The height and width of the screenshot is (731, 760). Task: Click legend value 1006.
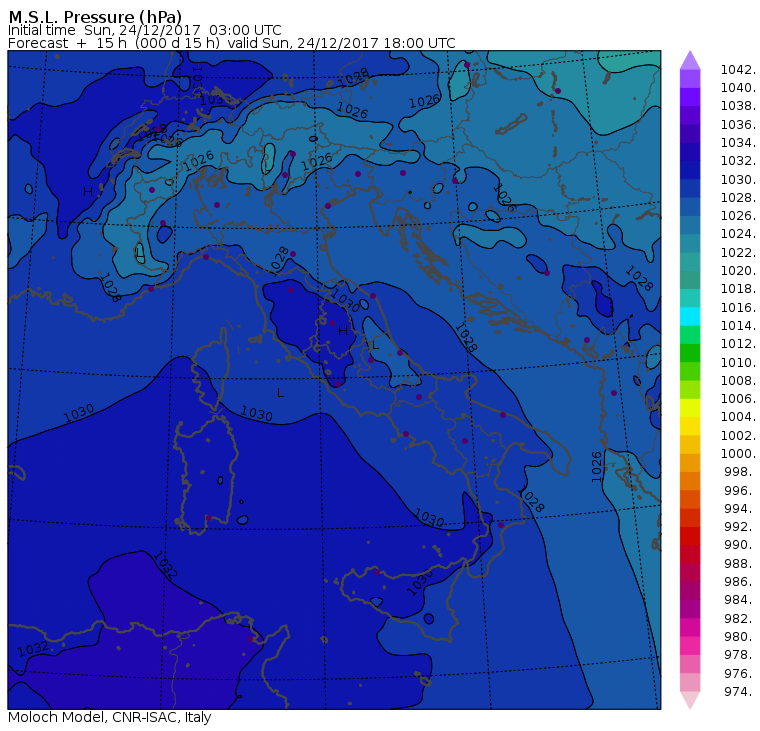[x=738, y=398]
